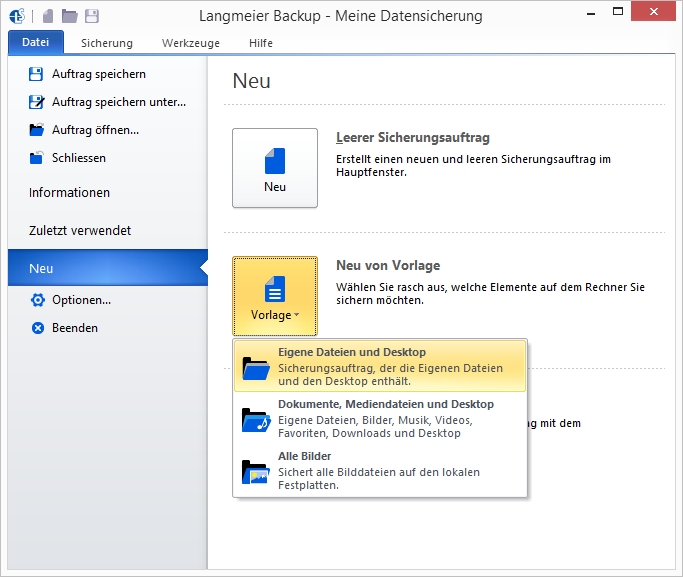This screenshot has height=577, width=683.
Task: Click the Optionen gear icon
Action: (38, 300)
